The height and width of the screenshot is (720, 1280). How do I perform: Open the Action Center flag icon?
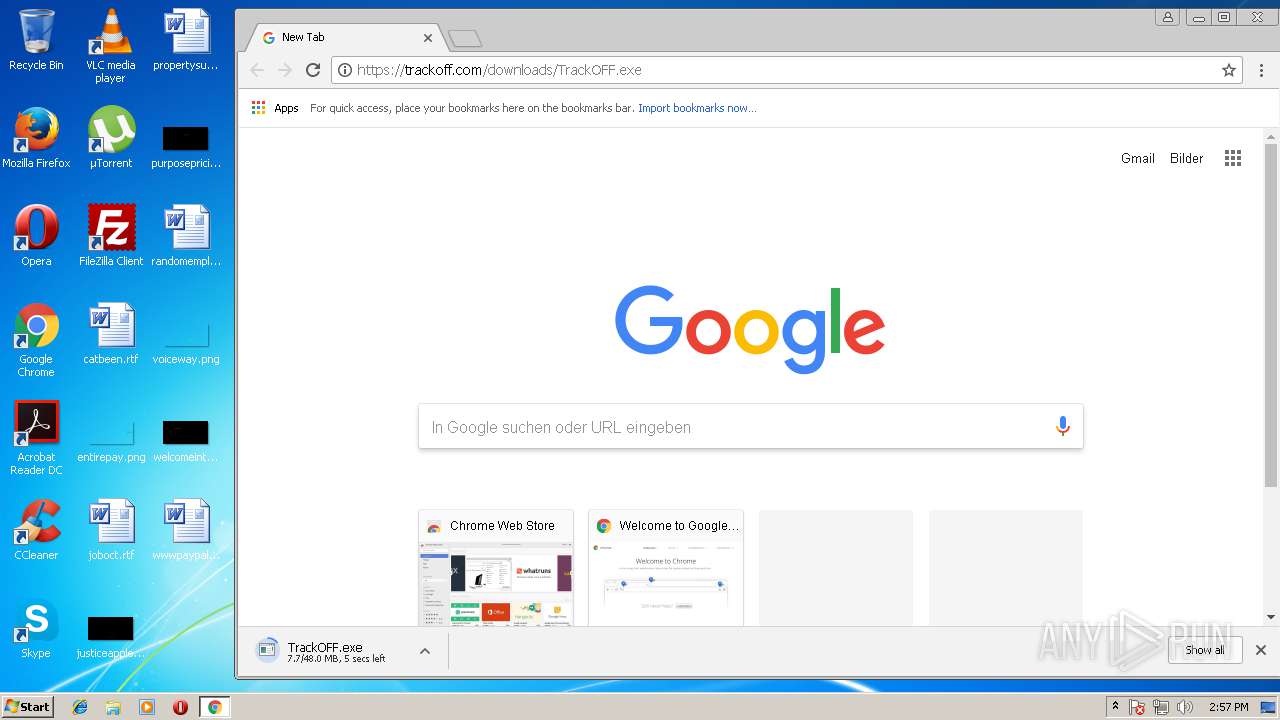pyautogui.click(x=1137, y=707)
